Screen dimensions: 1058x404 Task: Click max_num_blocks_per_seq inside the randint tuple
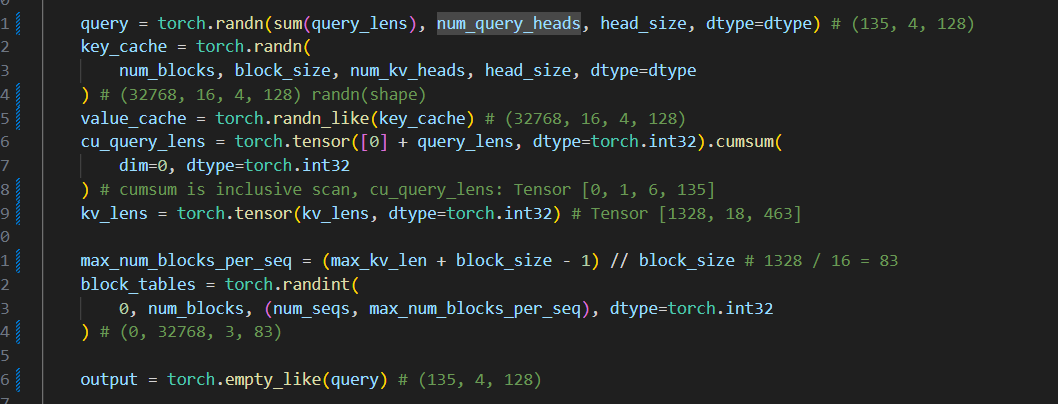(475, 308)
